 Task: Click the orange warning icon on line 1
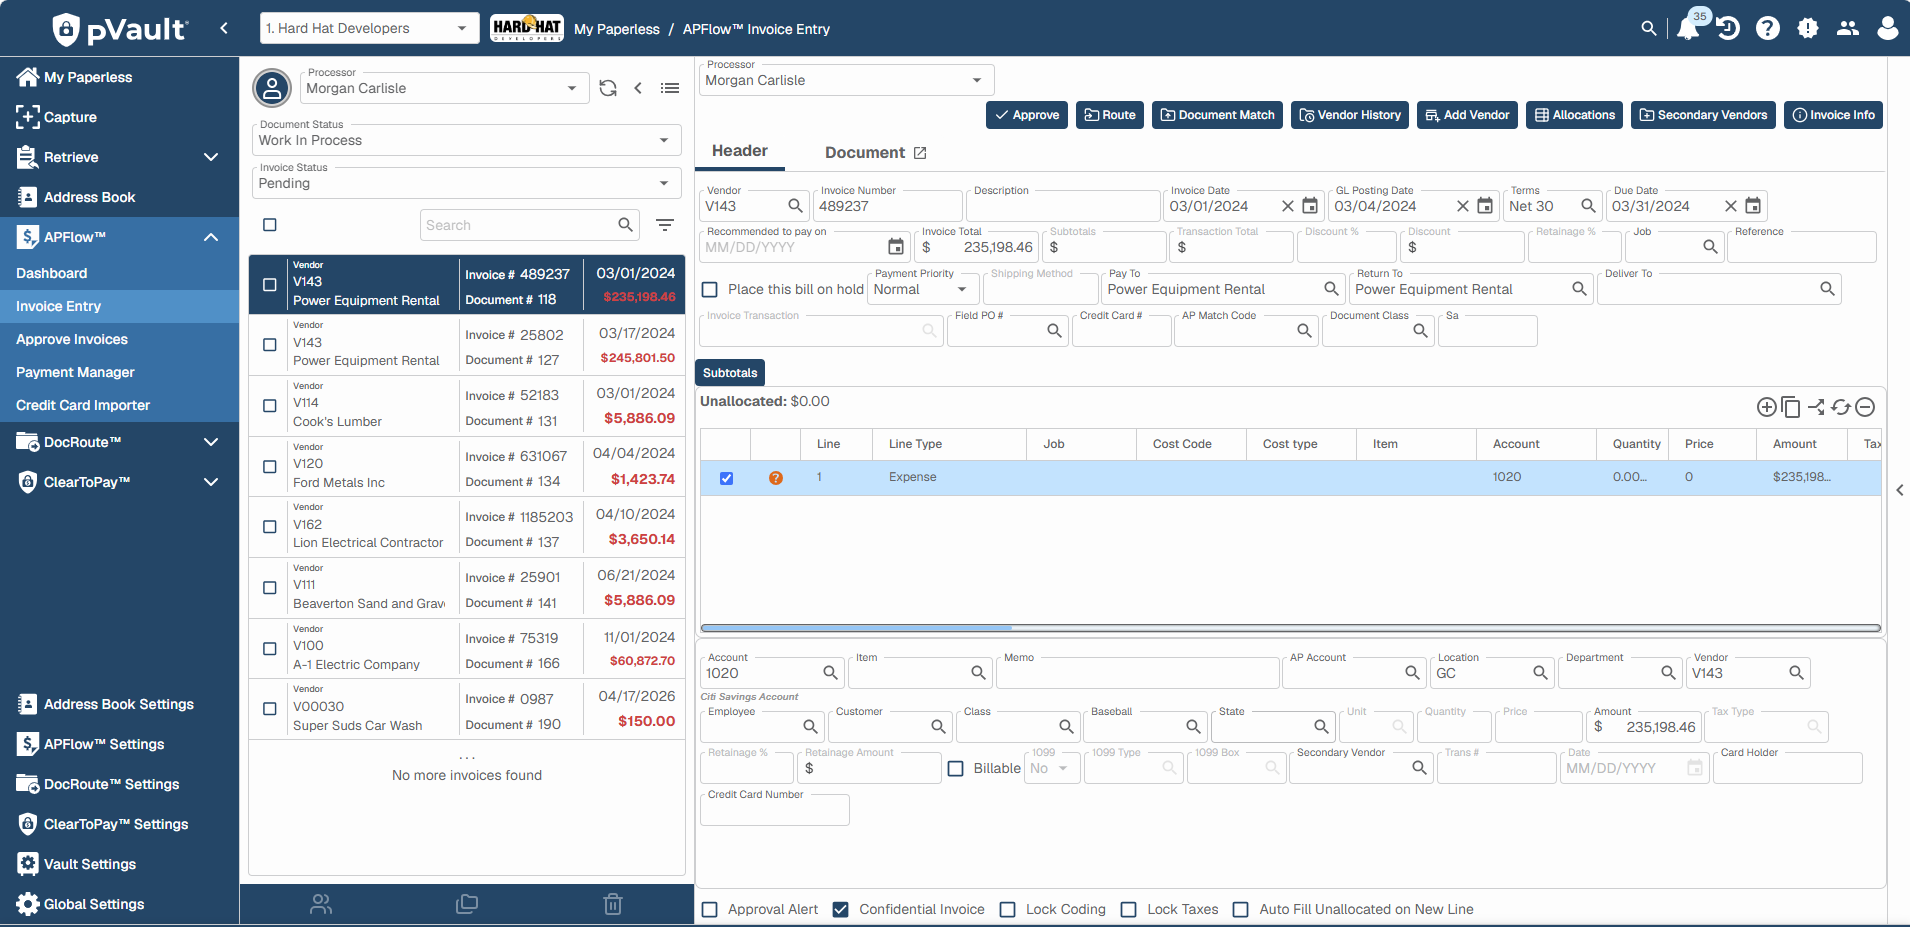776,478
